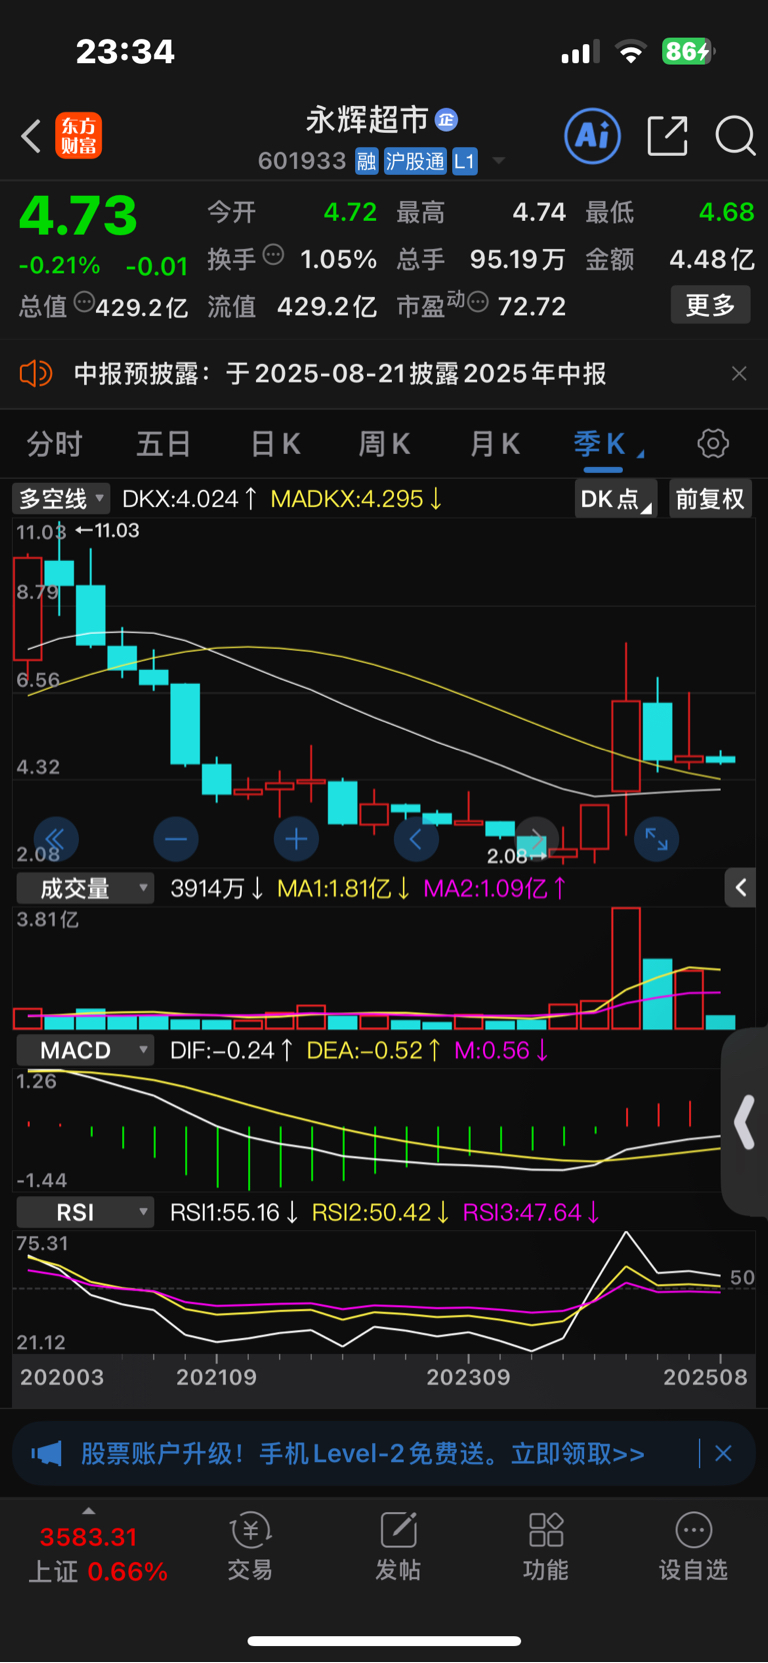Tap the MADKX:4.295 value
768x1663 pixels.
[357, 498]
